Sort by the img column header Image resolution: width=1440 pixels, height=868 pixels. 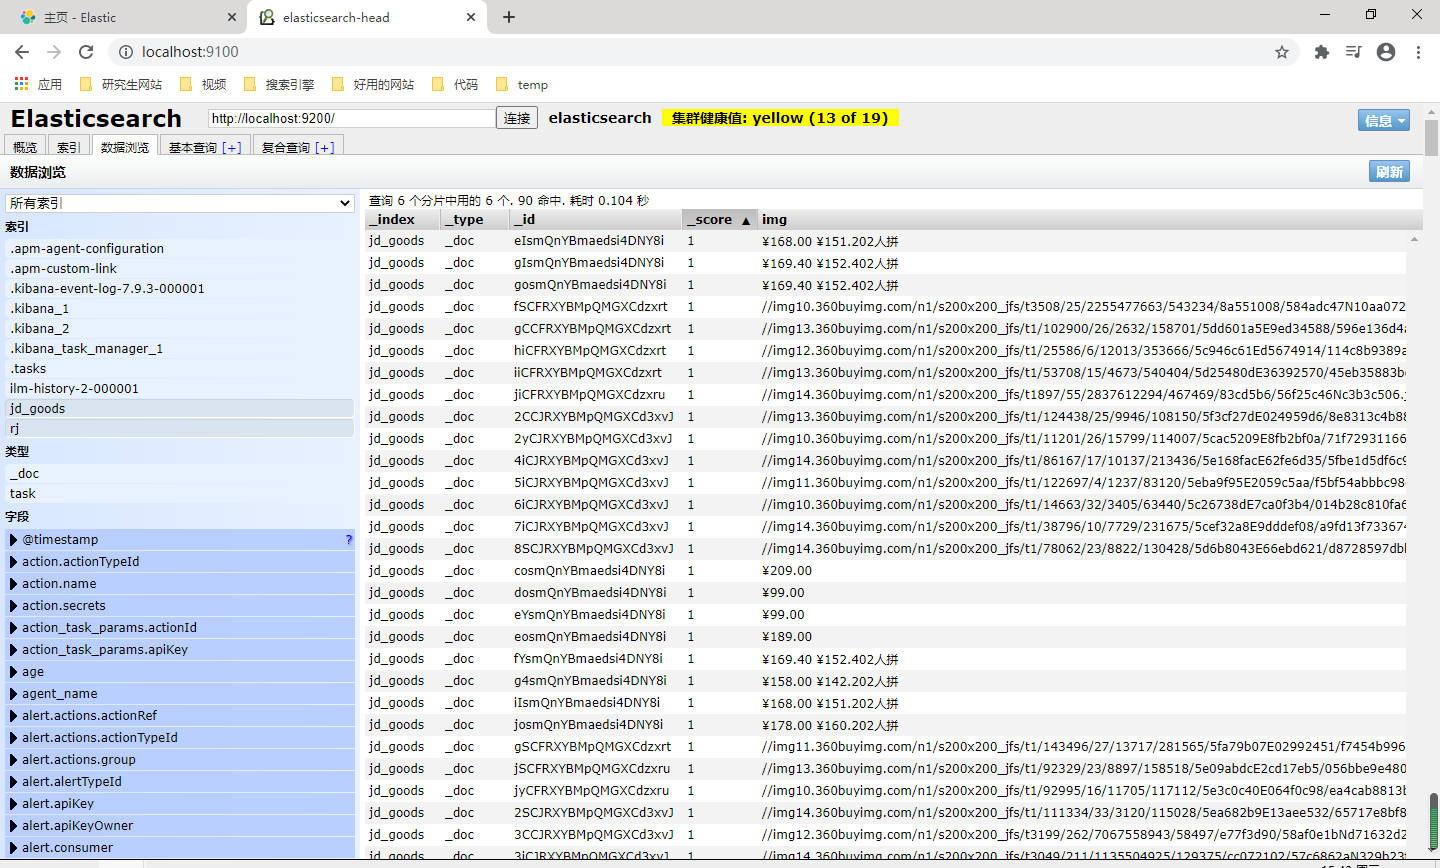click(1090, 220)
